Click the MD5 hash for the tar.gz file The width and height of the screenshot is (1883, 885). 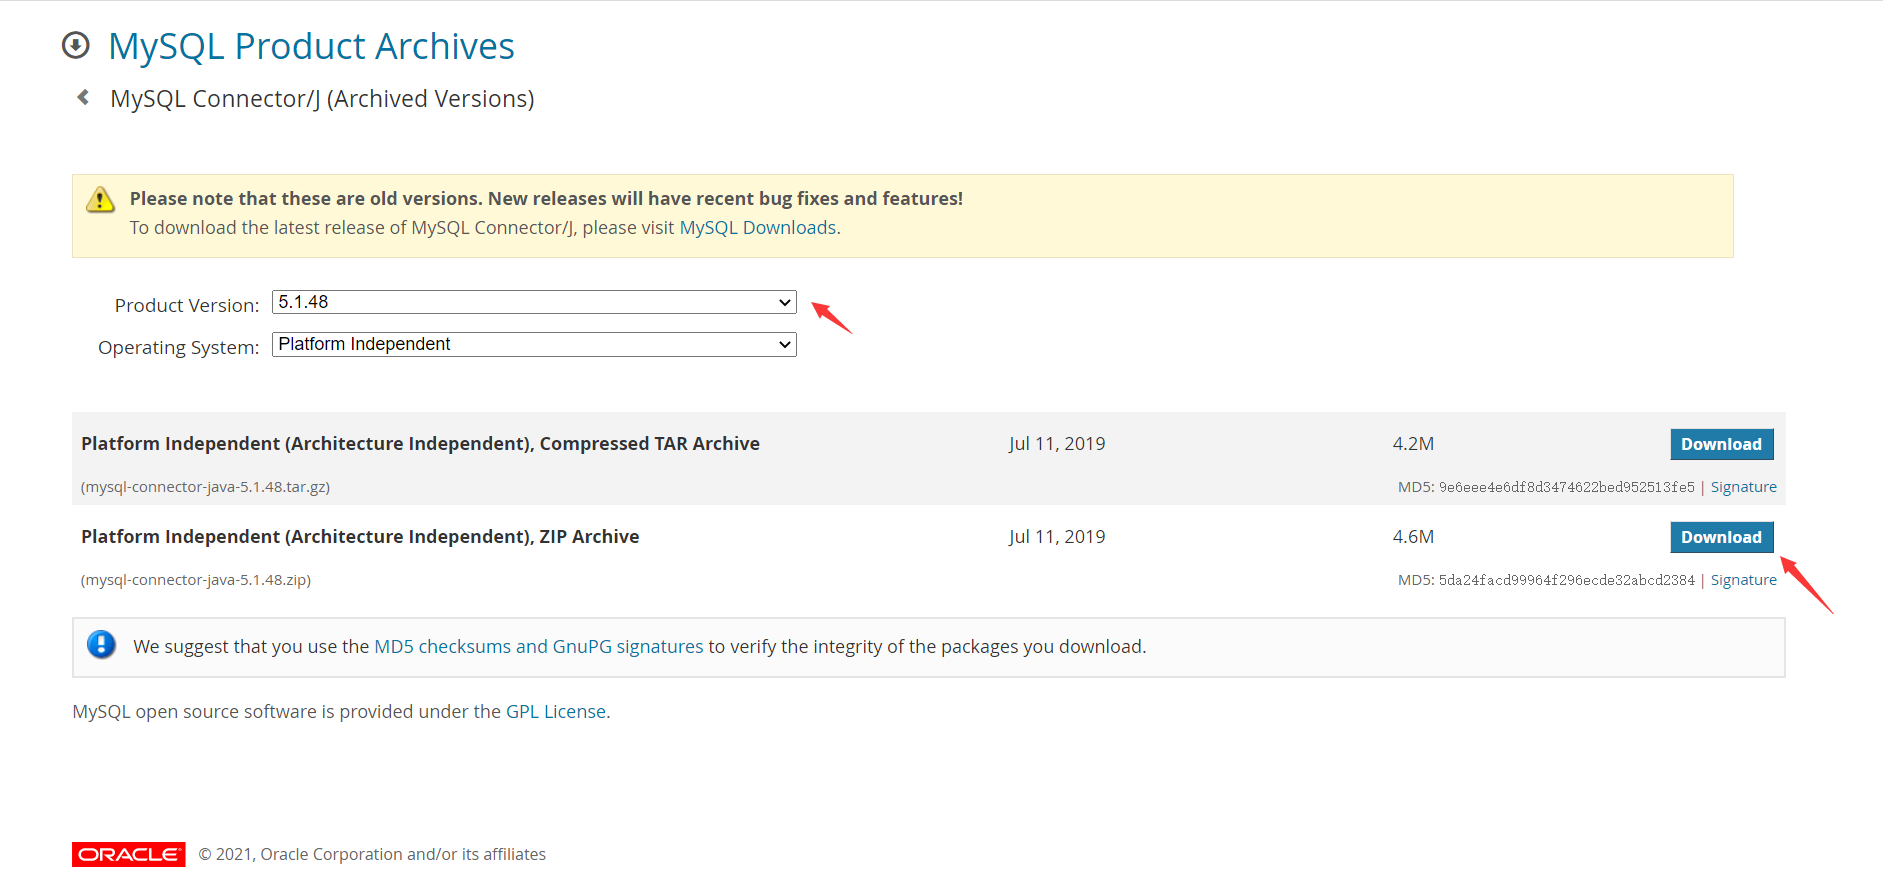[1566, 487]
